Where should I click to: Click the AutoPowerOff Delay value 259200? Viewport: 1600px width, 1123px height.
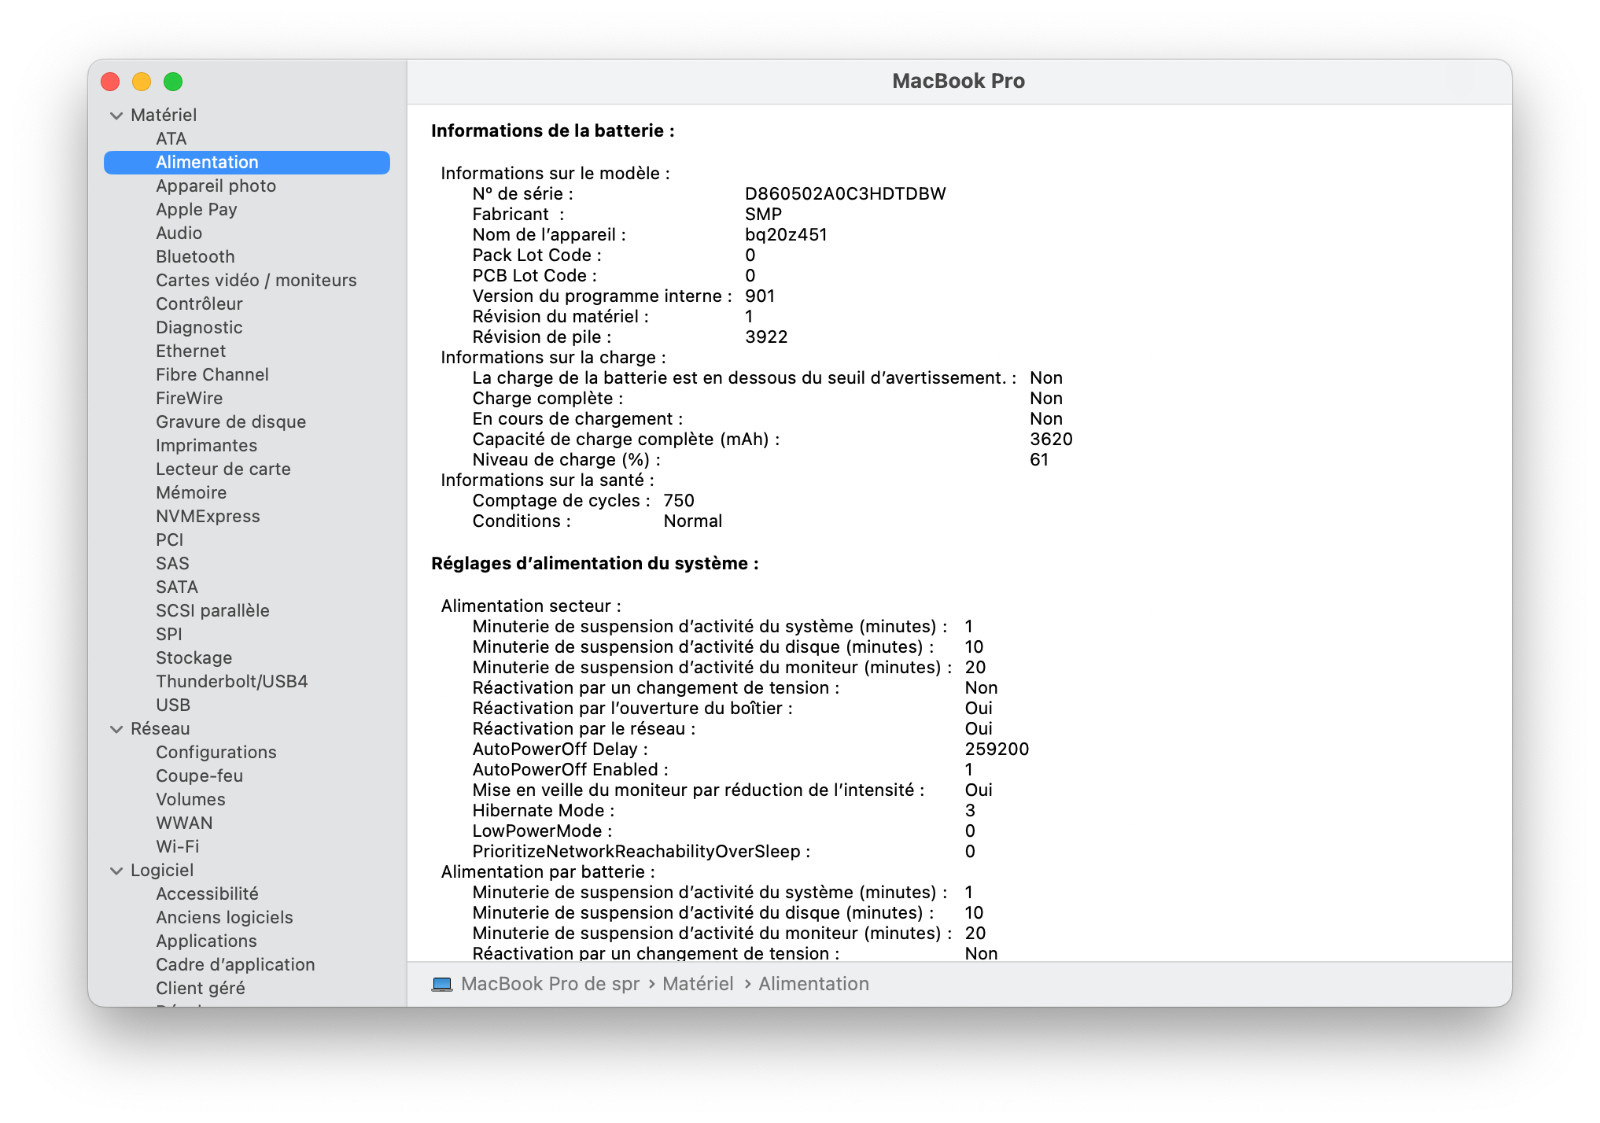click(x=996, y=749)
